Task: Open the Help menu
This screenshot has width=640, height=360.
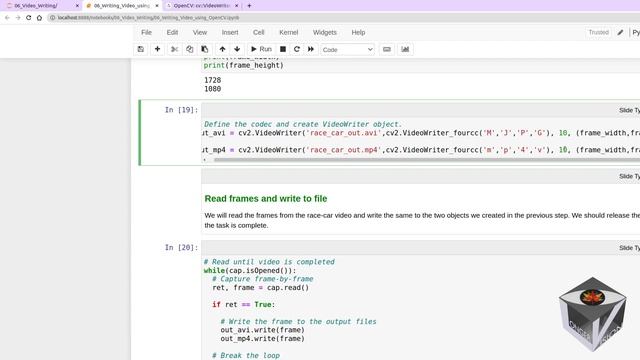Action: pyautogui.click(x=358, y=32)
